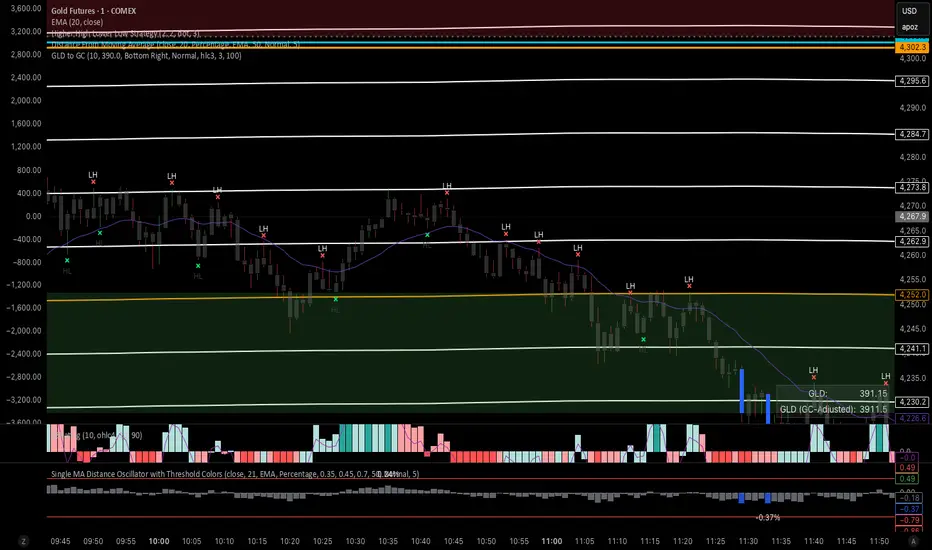Click the -0.37% oscillator value label
The width and height of the screenshot is (932, 550).
768,518
